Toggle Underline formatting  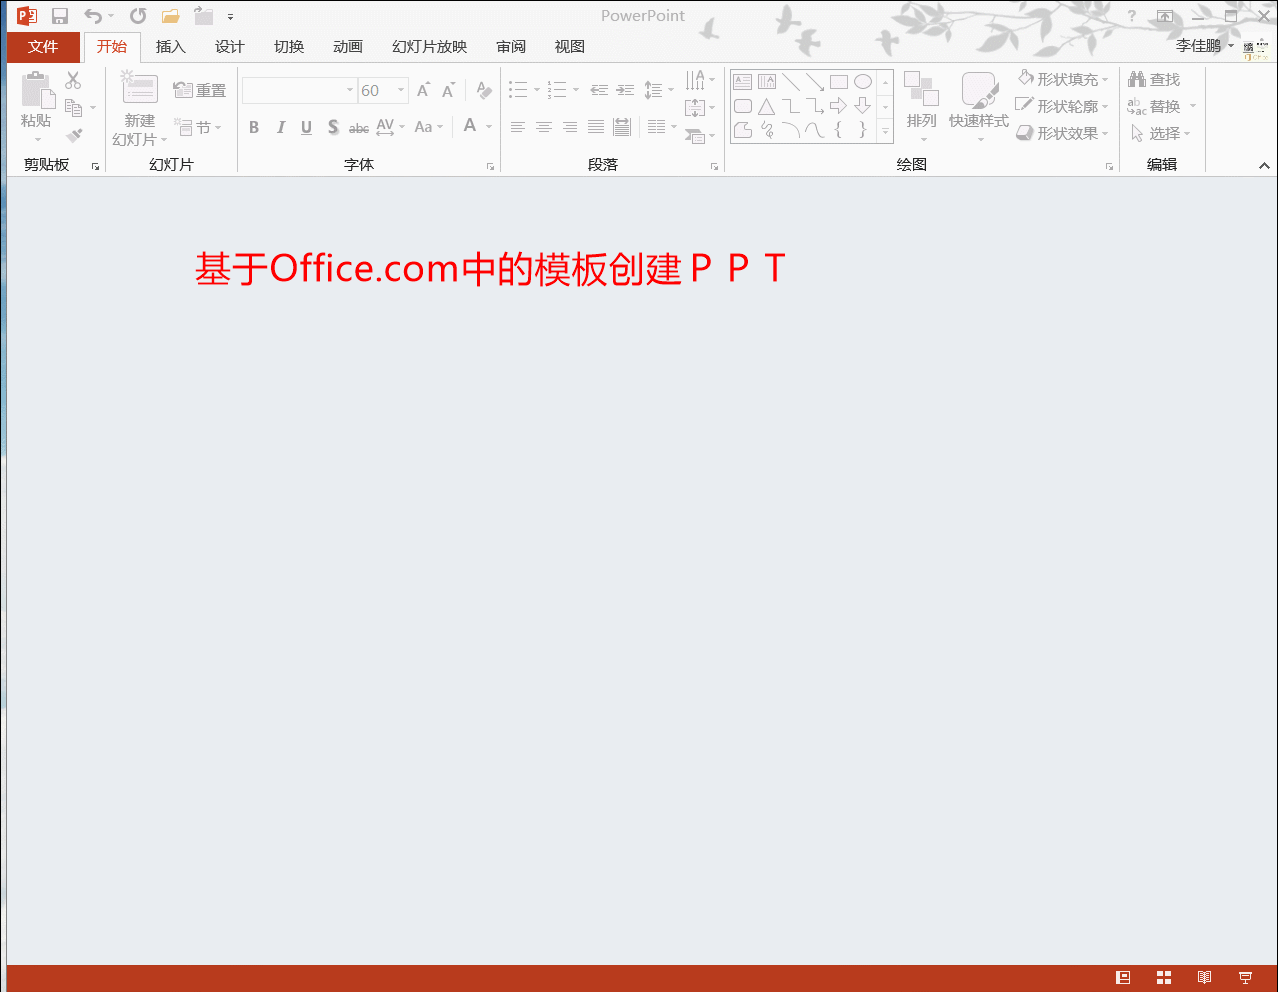[x=306, y=127]
